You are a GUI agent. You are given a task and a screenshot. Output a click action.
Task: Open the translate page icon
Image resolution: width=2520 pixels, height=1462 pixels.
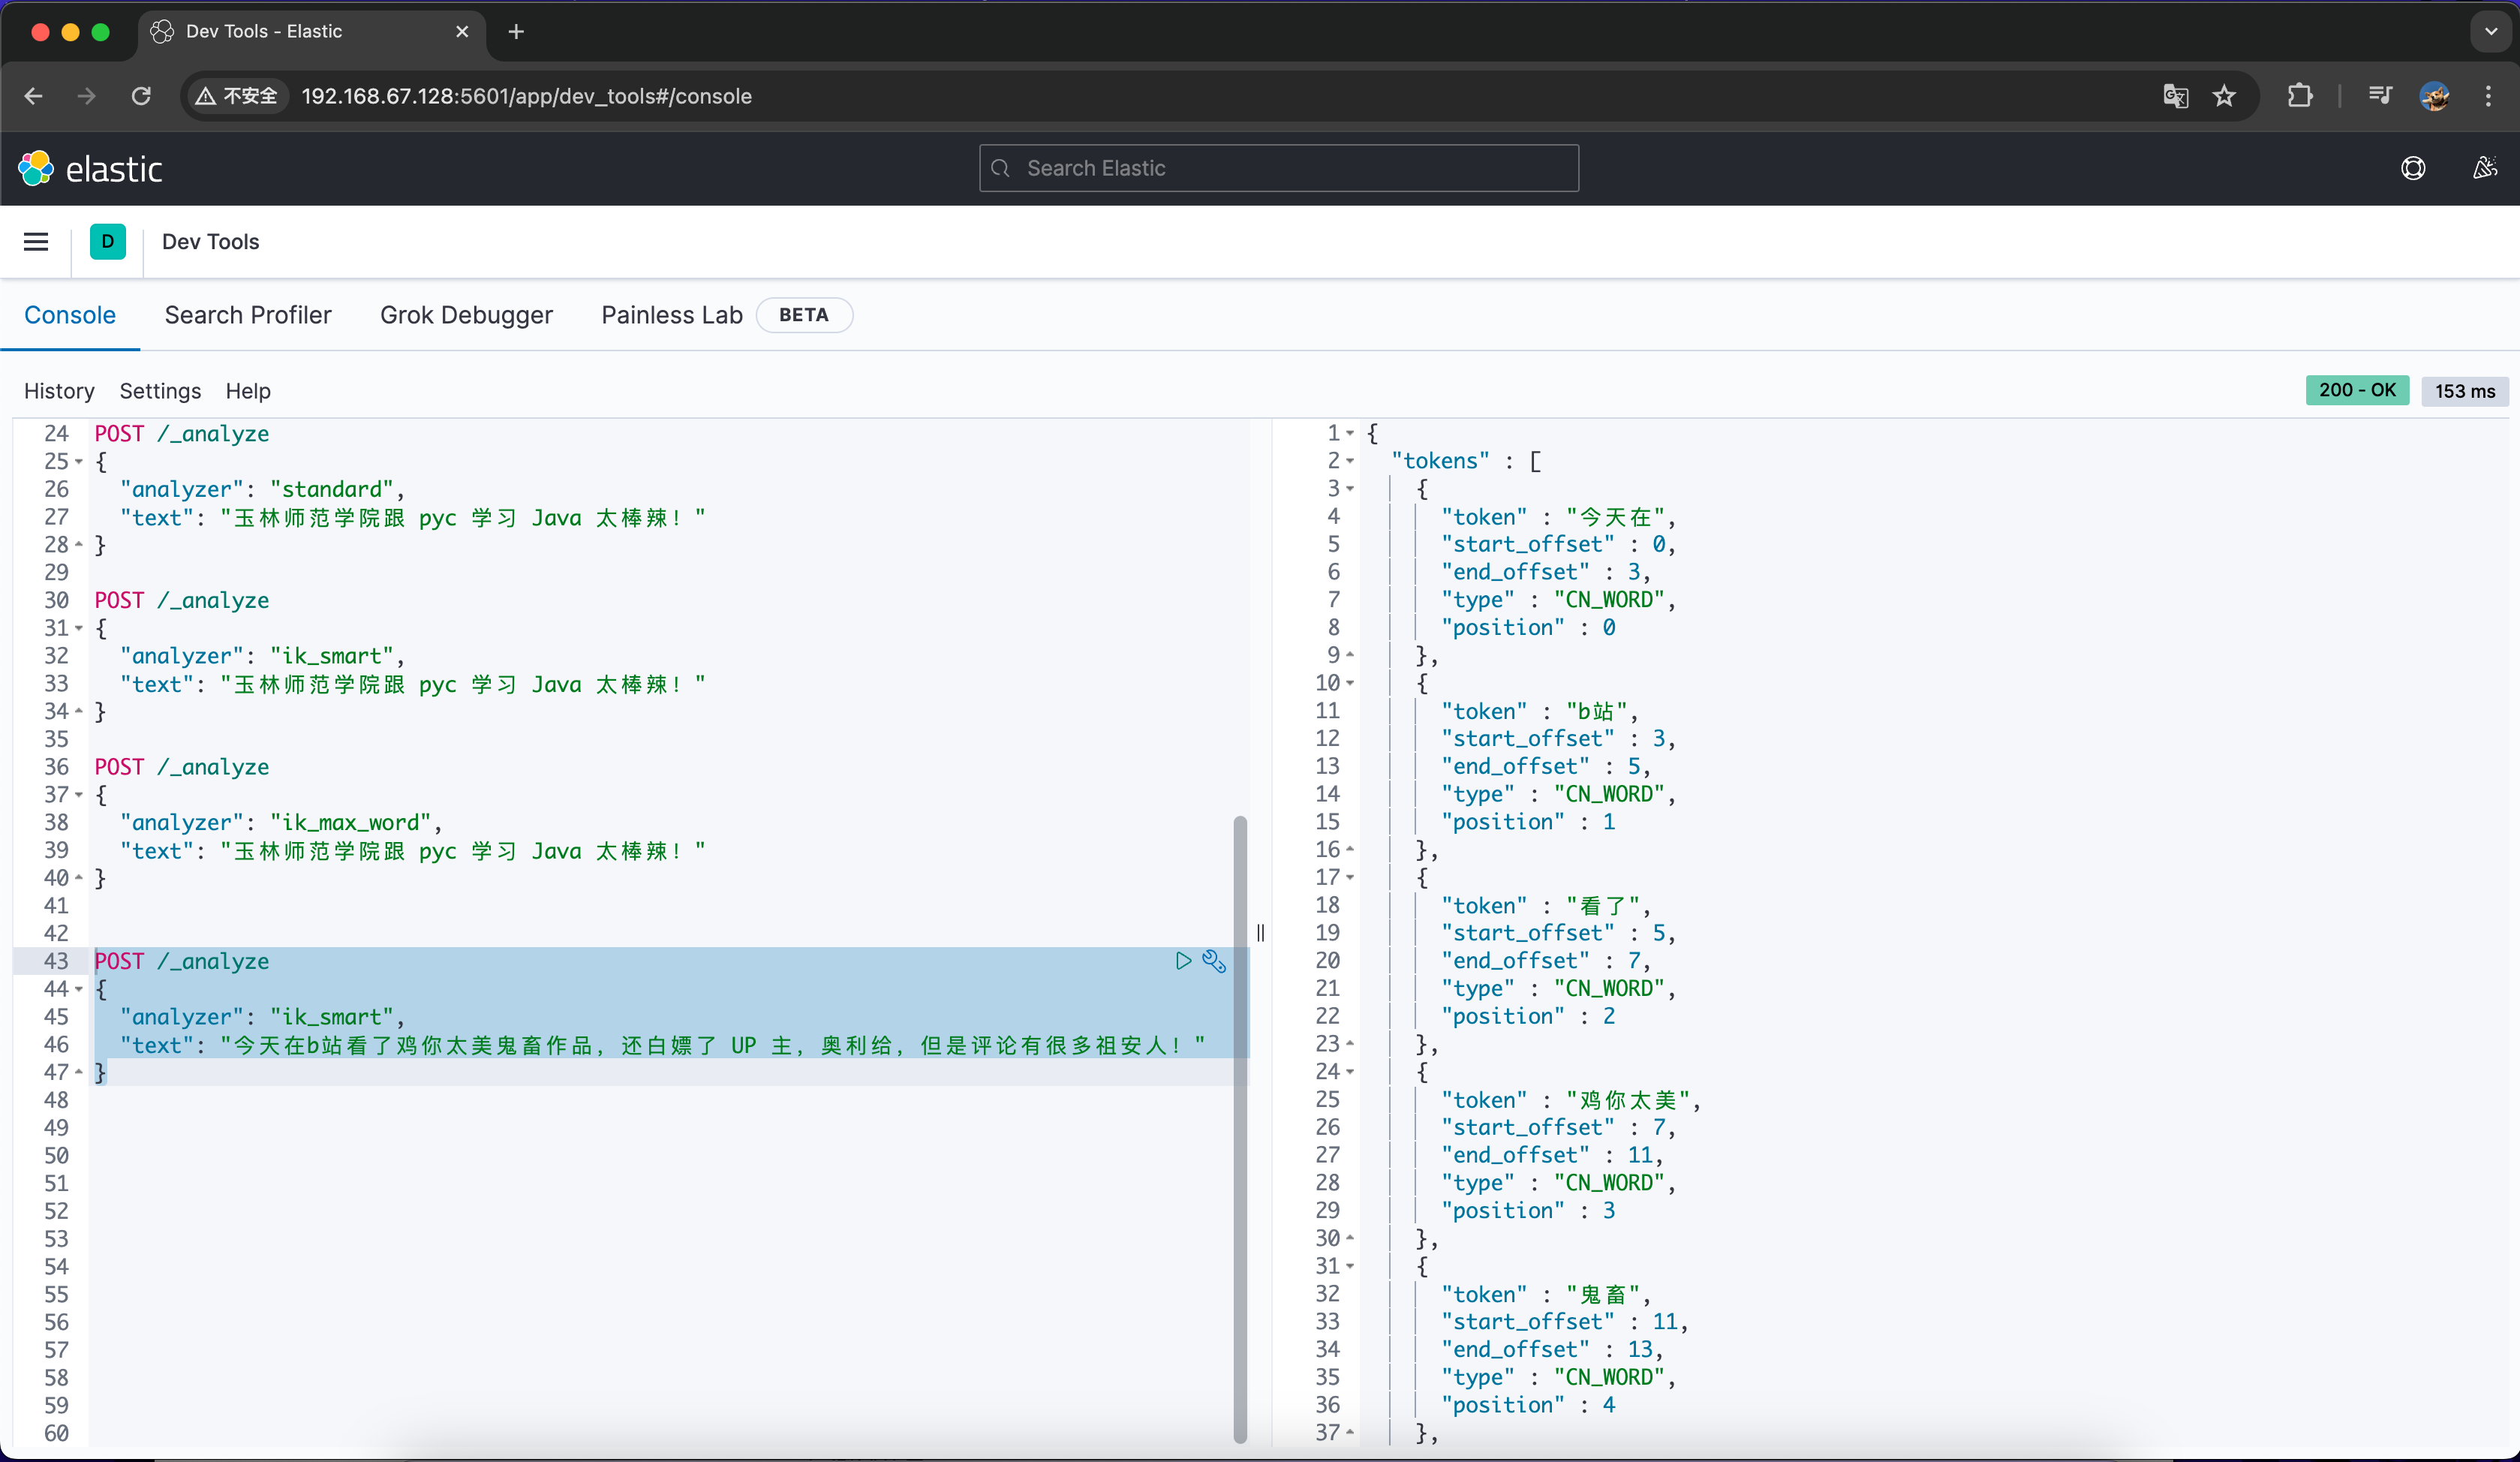click(x=2175, y=96)
